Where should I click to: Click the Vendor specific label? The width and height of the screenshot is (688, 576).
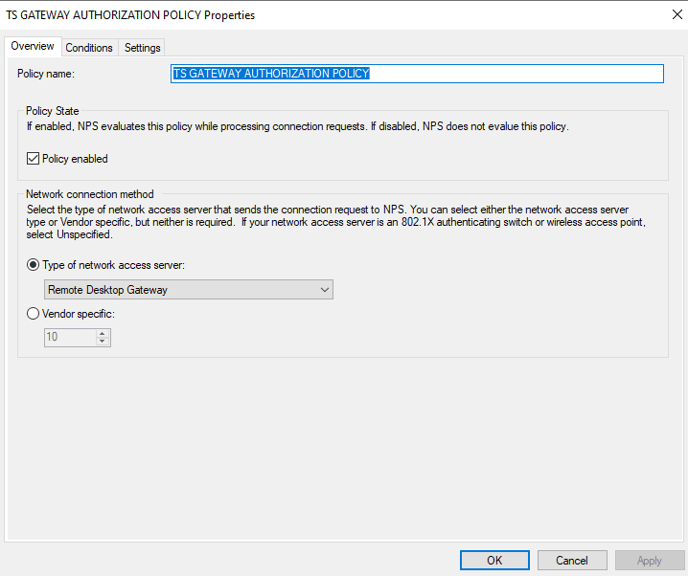coord(78,314)
